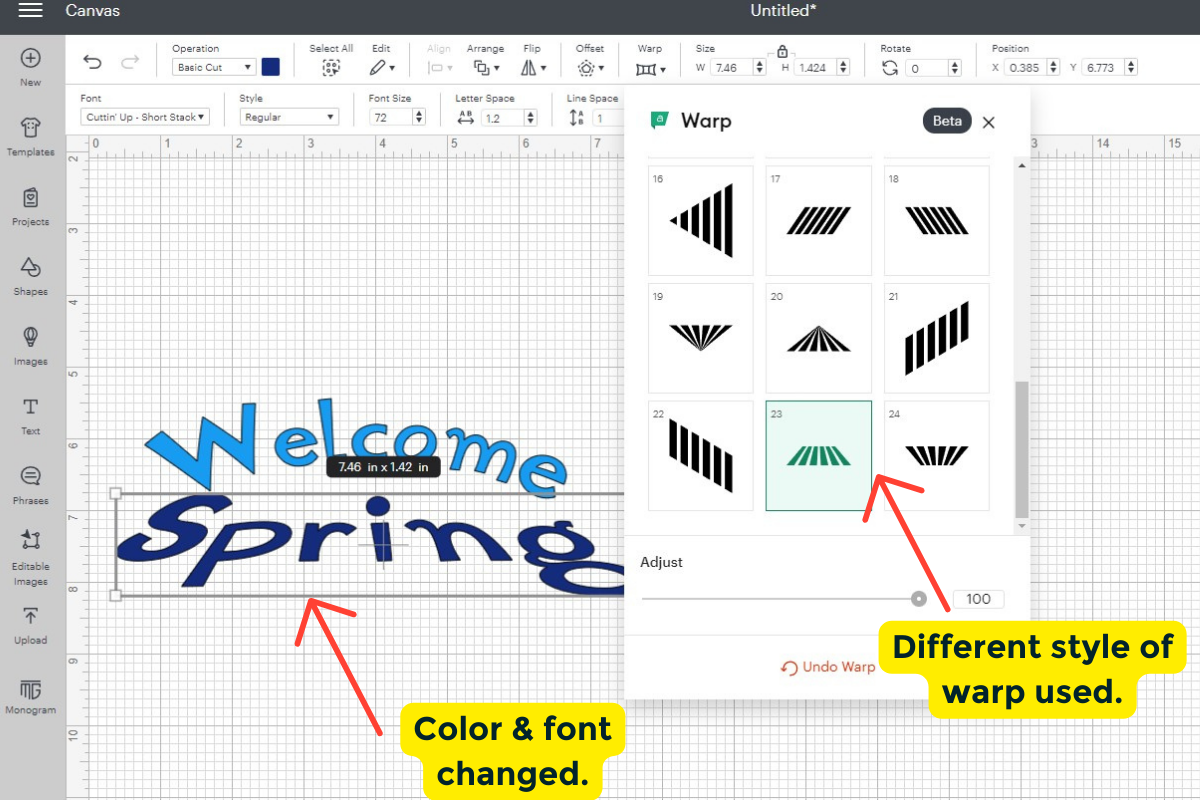Click the Undo arrow
This screenshot has width=1200, height=800.
(92, 62)
